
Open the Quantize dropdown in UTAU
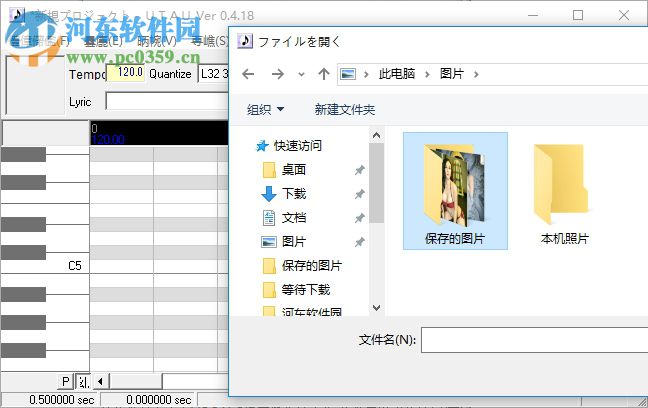[213, 74]
